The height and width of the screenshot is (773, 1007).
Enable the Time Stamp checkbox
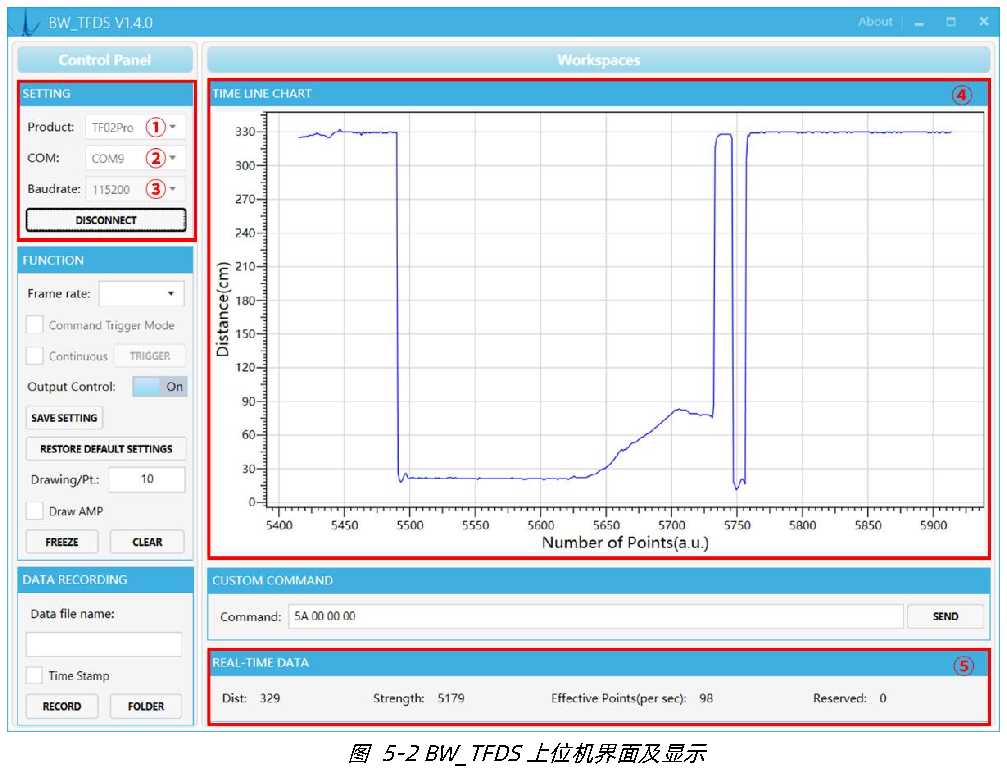click(x=35, y=675)
